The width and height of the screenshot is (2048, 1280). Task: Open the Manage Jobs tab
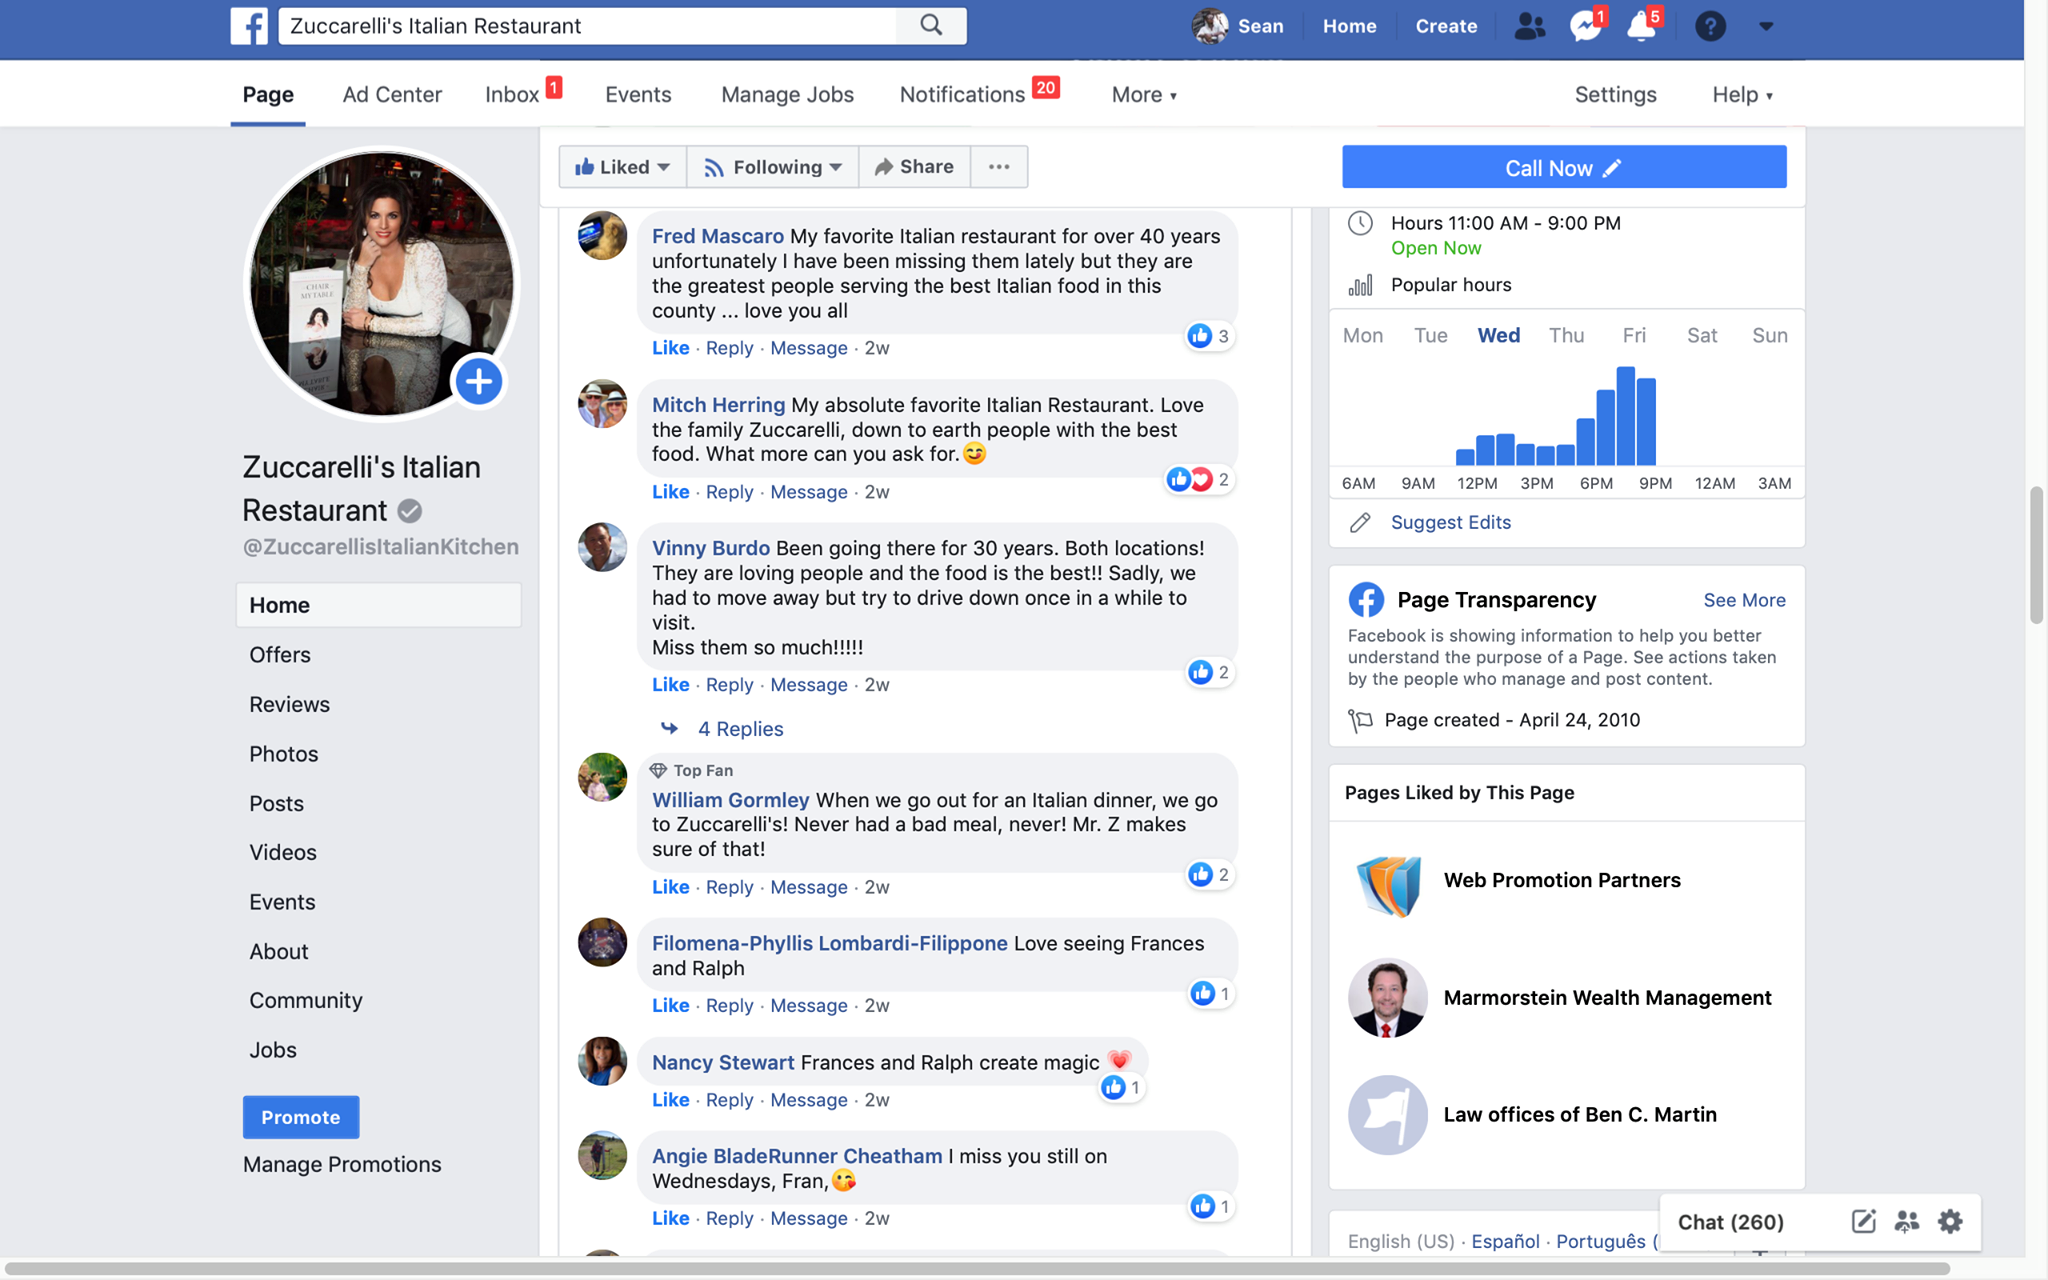point(787,95)
